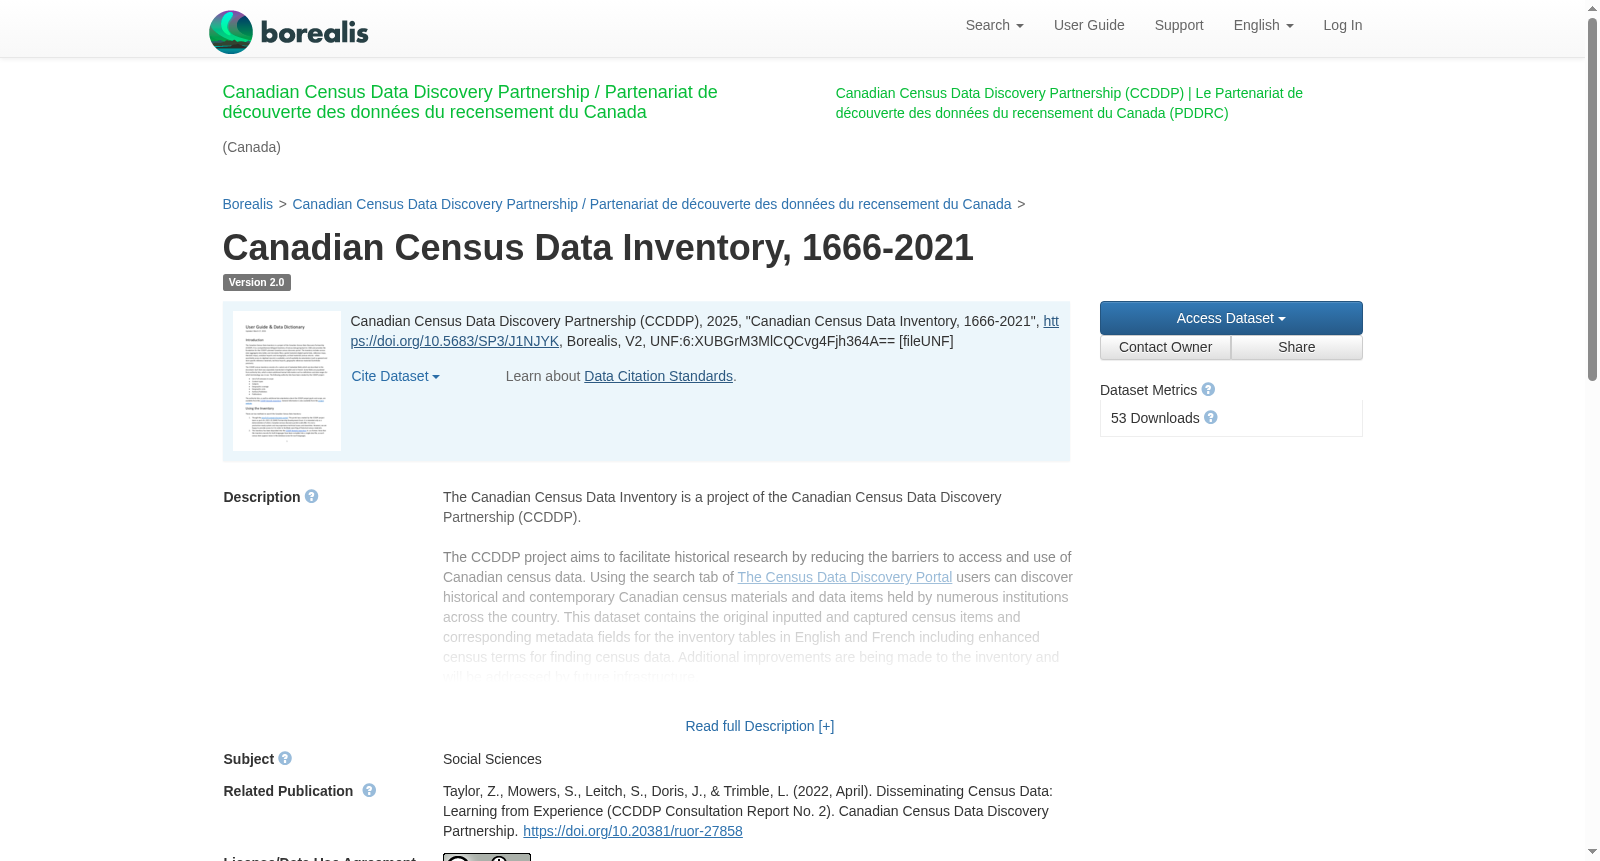Click Log In in navbar
This screenshot has width=1600, height=861.
pyautogui.click(x=1342, y=25)
